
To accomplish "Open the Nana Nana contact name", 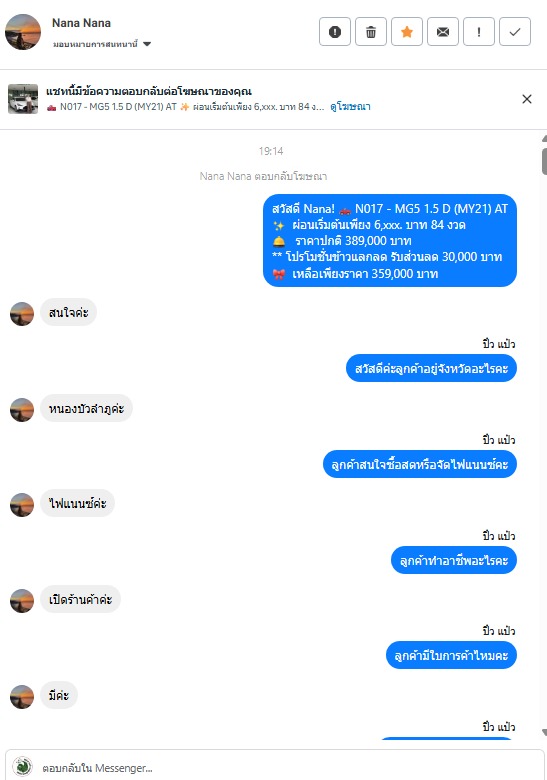I will click(x=82, y=23).
